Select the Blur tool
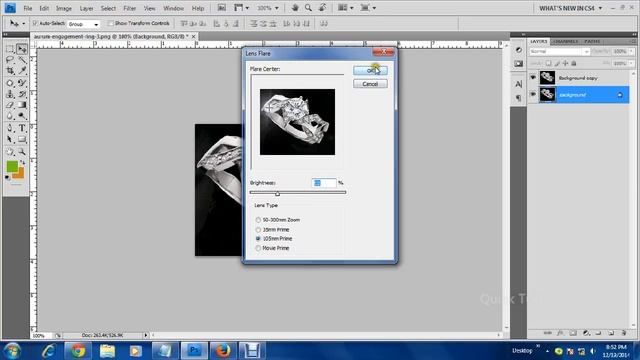This screenshot has height=360, width=640. 10,116
